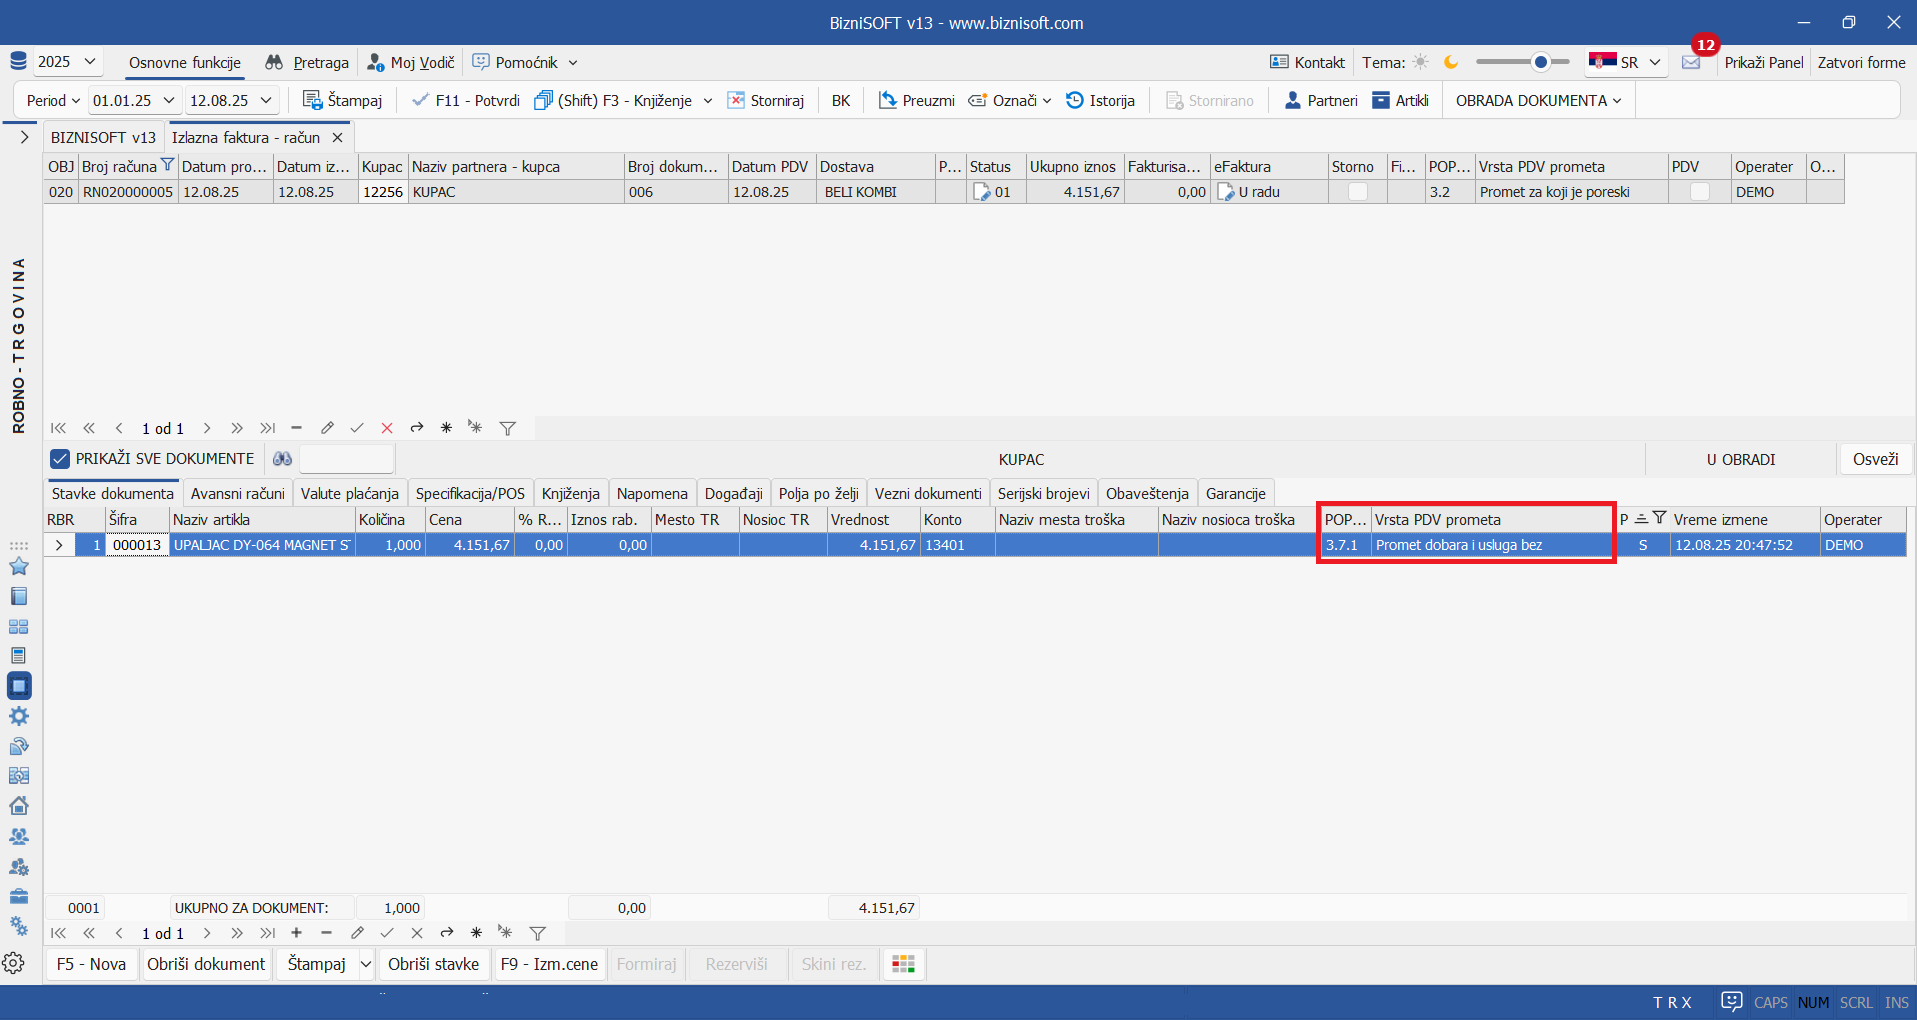
Task: Open Istorija history icon
Action: [x=1075, y=100]
